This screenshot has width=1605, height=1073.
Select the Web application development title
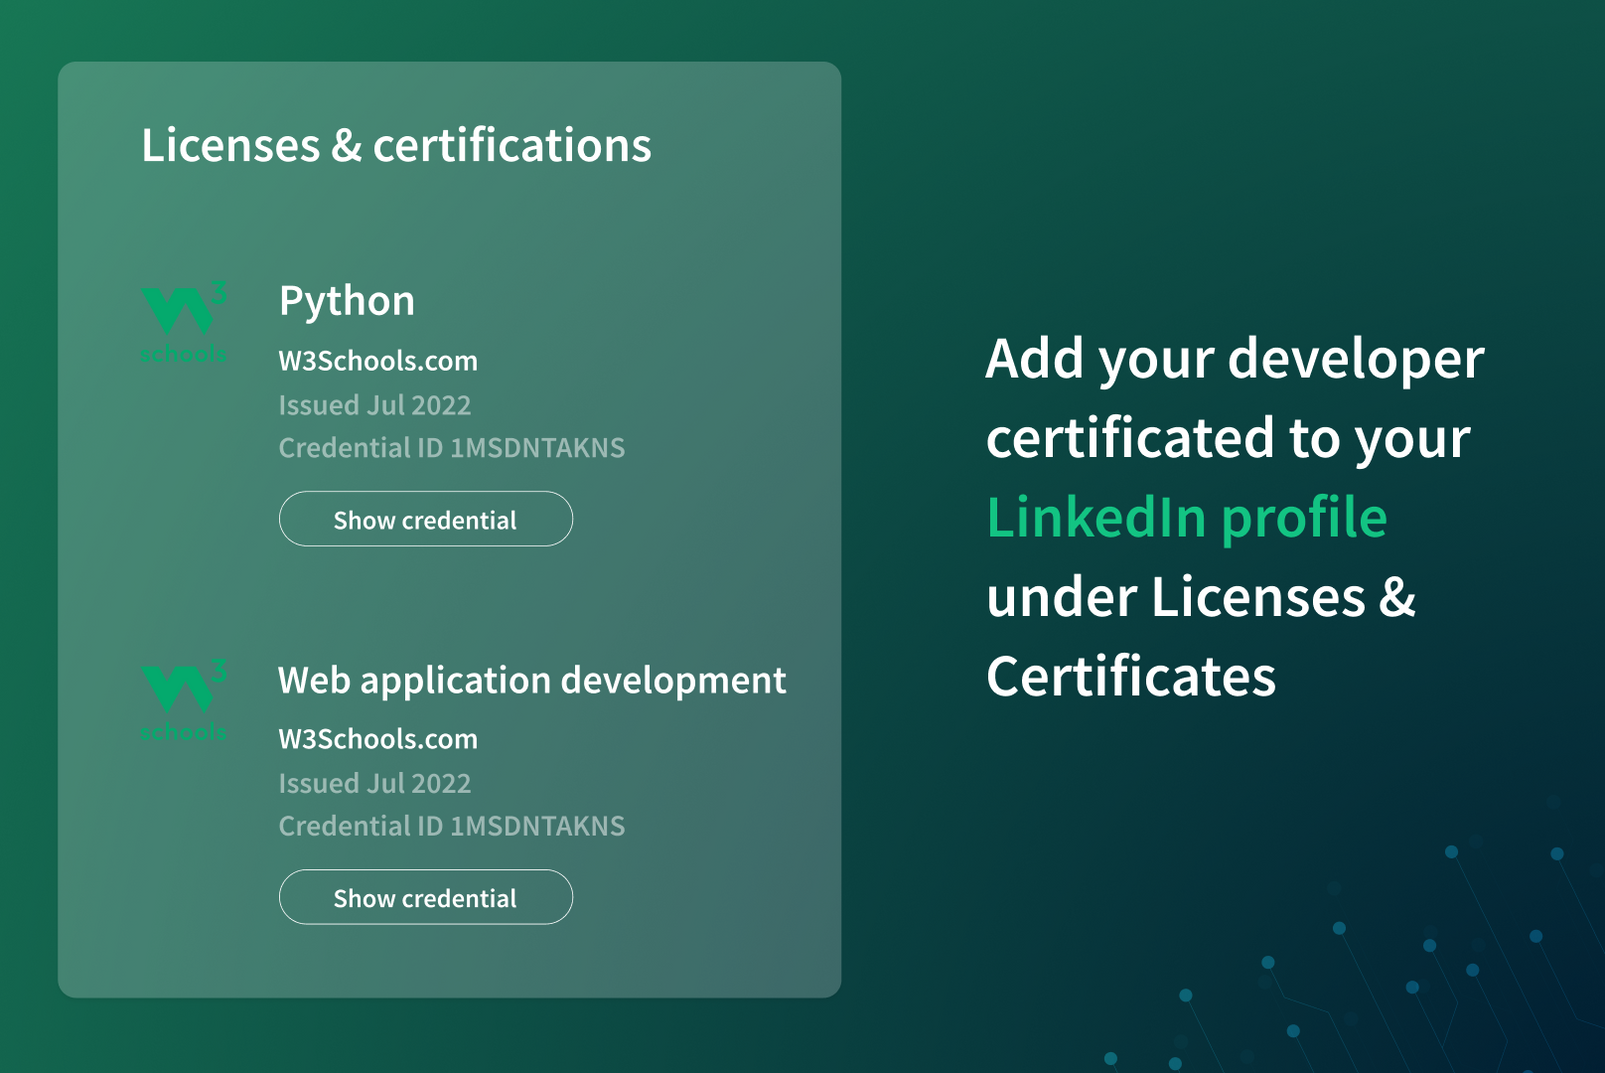point(532,680)
